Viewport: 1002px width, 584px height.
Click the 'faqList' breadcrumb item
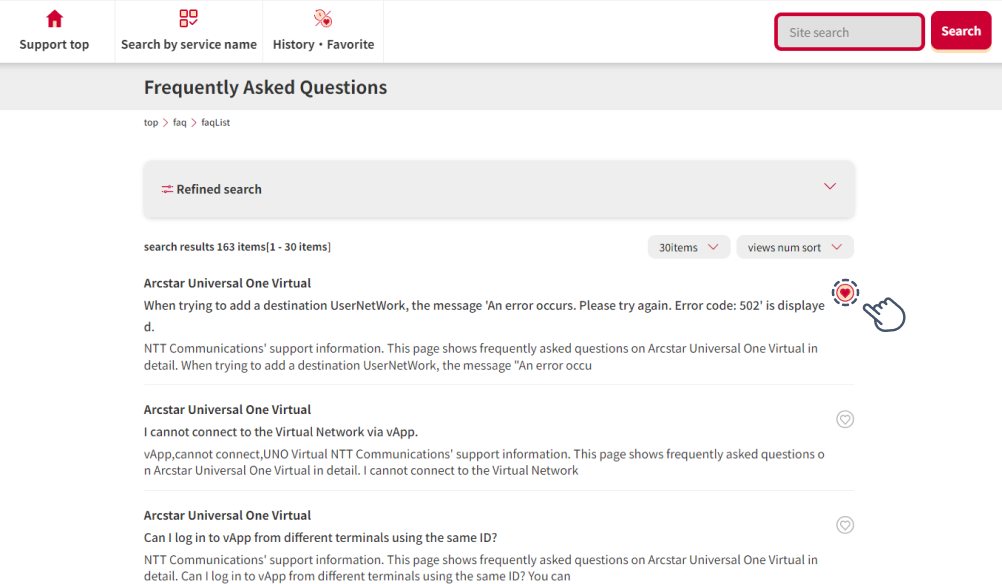[215, 123]
